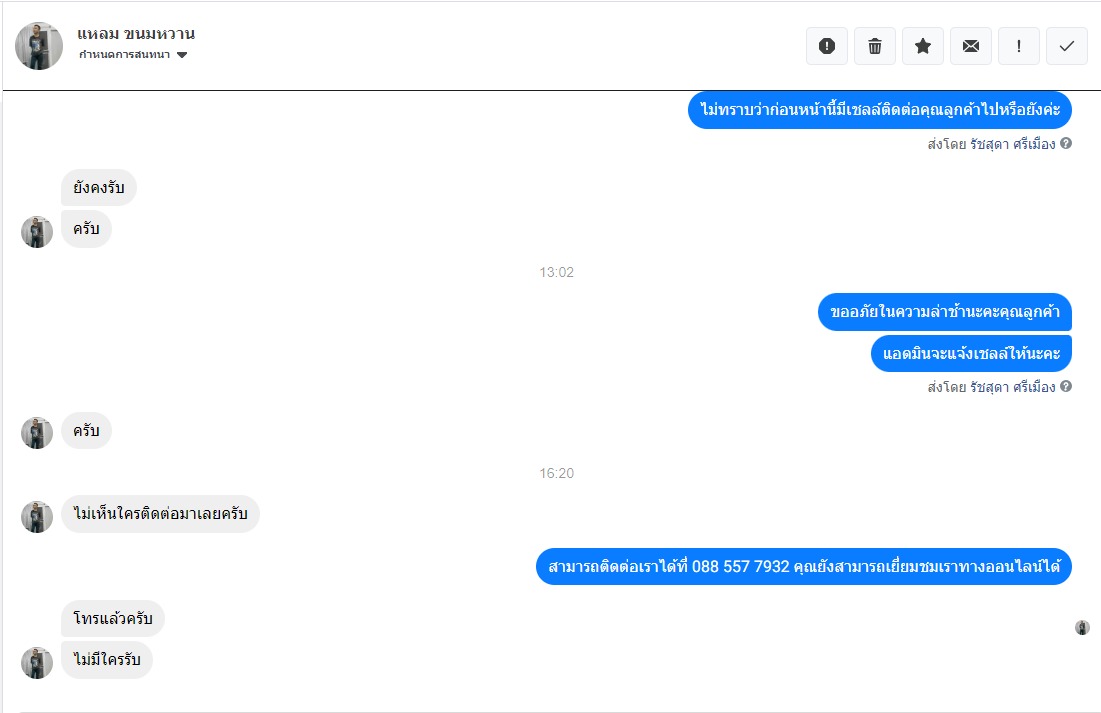Click the blue bubble แอดมินจะแจ้งเซลล์ให้นะคะ

[971, 353]
